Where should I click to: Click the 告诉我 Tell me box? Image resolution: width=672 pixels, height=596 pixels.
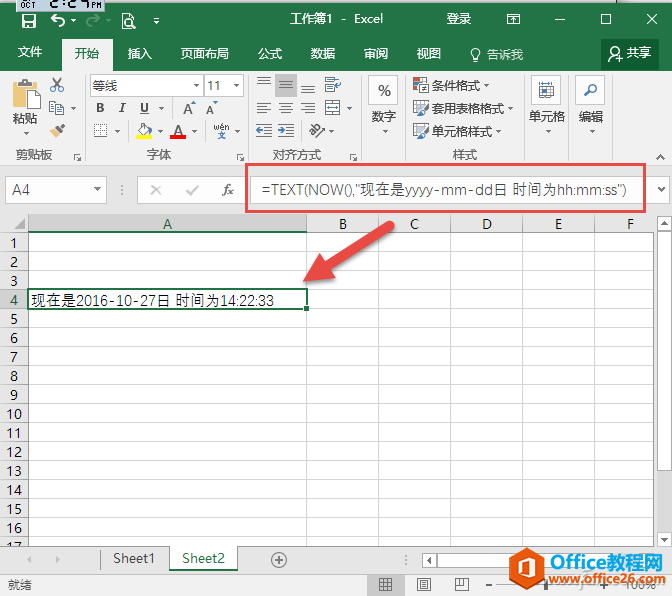[x=497, y=54]
